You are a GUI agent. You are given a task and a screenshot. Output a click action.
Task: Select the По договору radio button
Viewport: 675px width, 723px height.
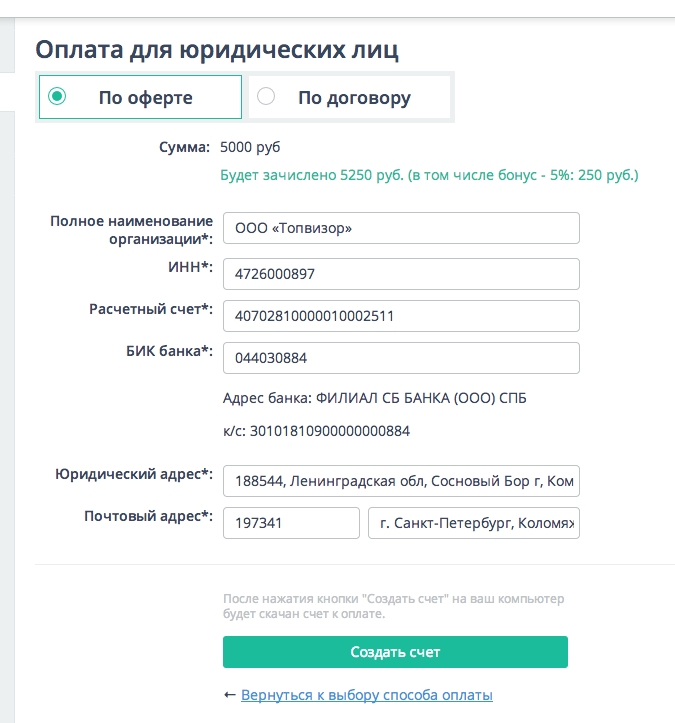(x=266, y=96)
